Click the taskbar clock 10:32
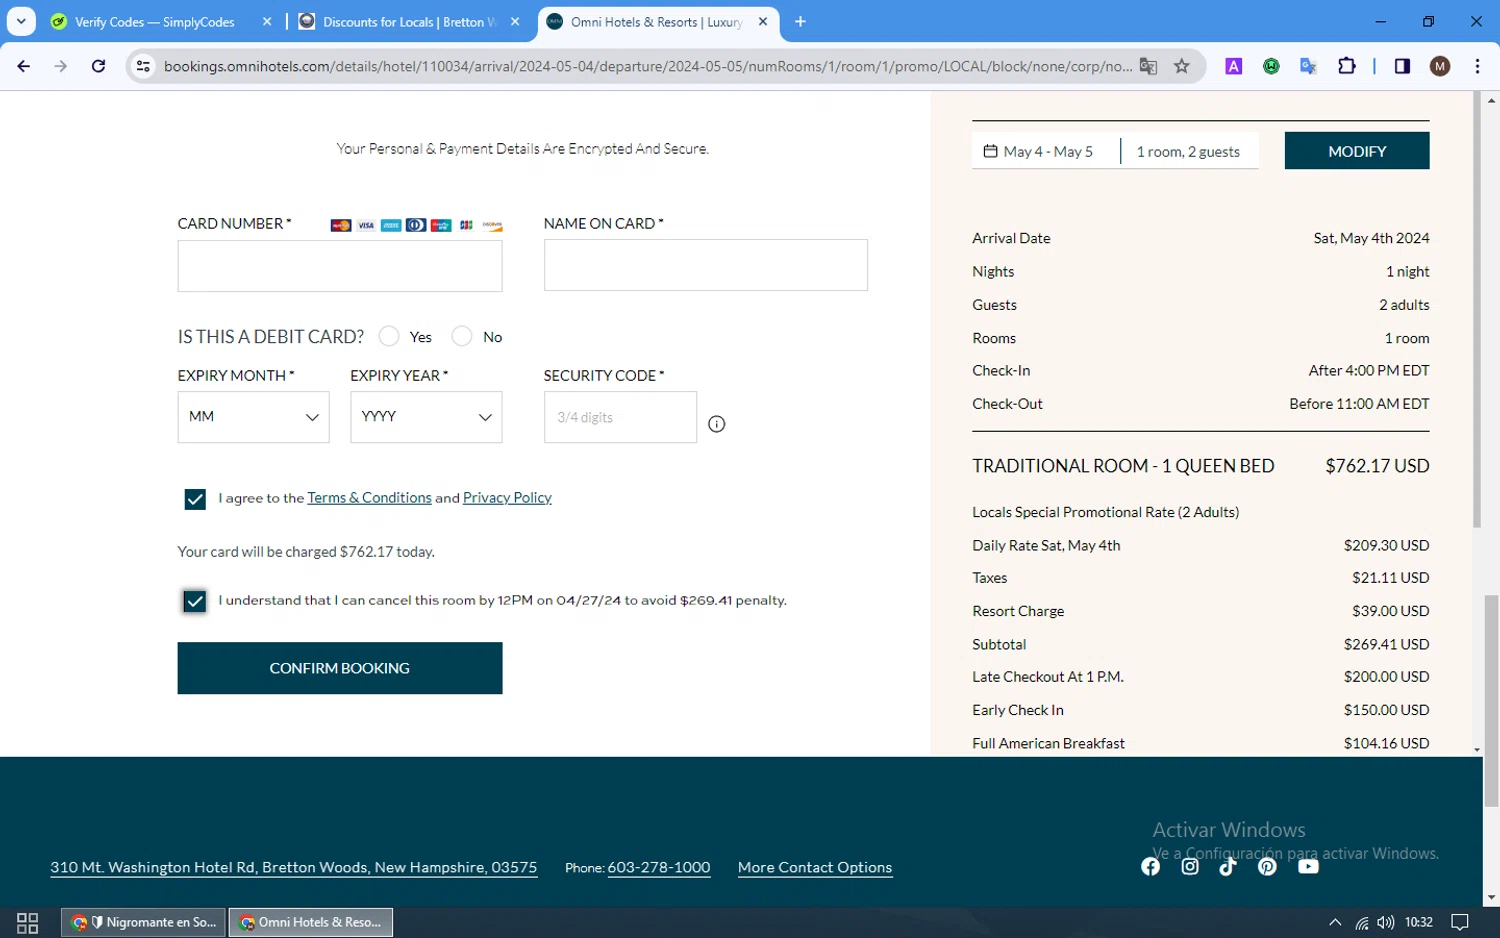Screen dimensions: 1500x938 coord(1418,922)
